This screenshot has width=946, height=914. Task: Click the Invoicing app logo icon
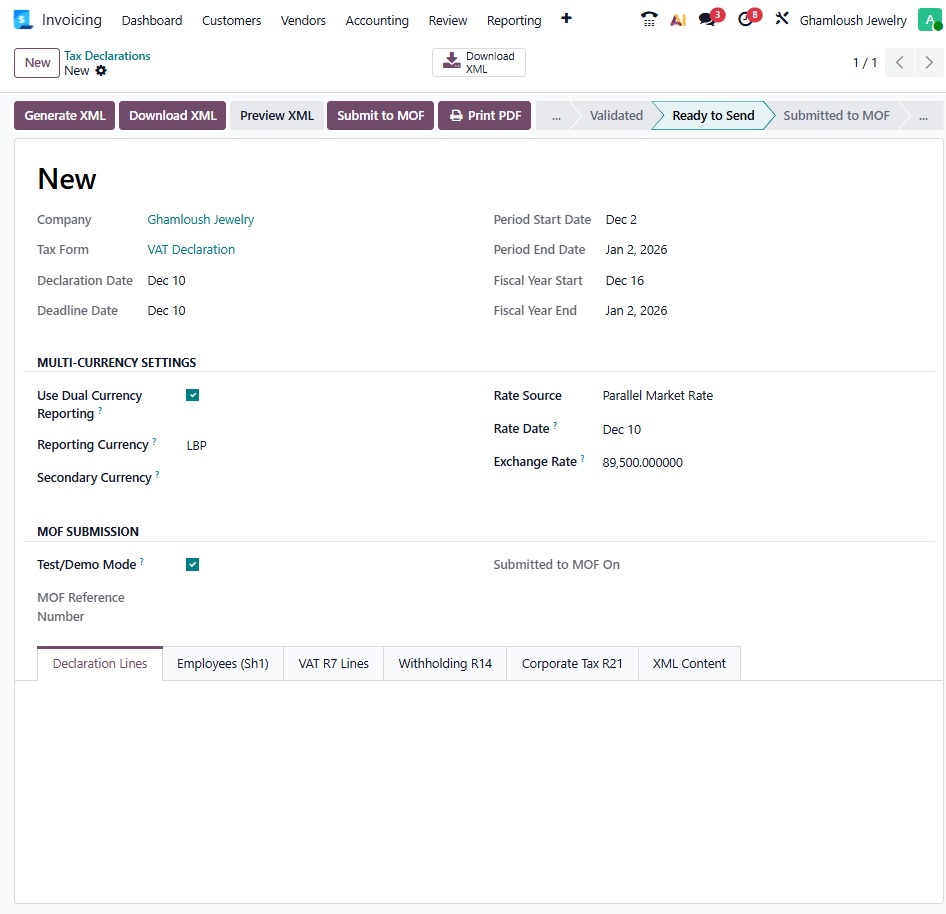24,20
